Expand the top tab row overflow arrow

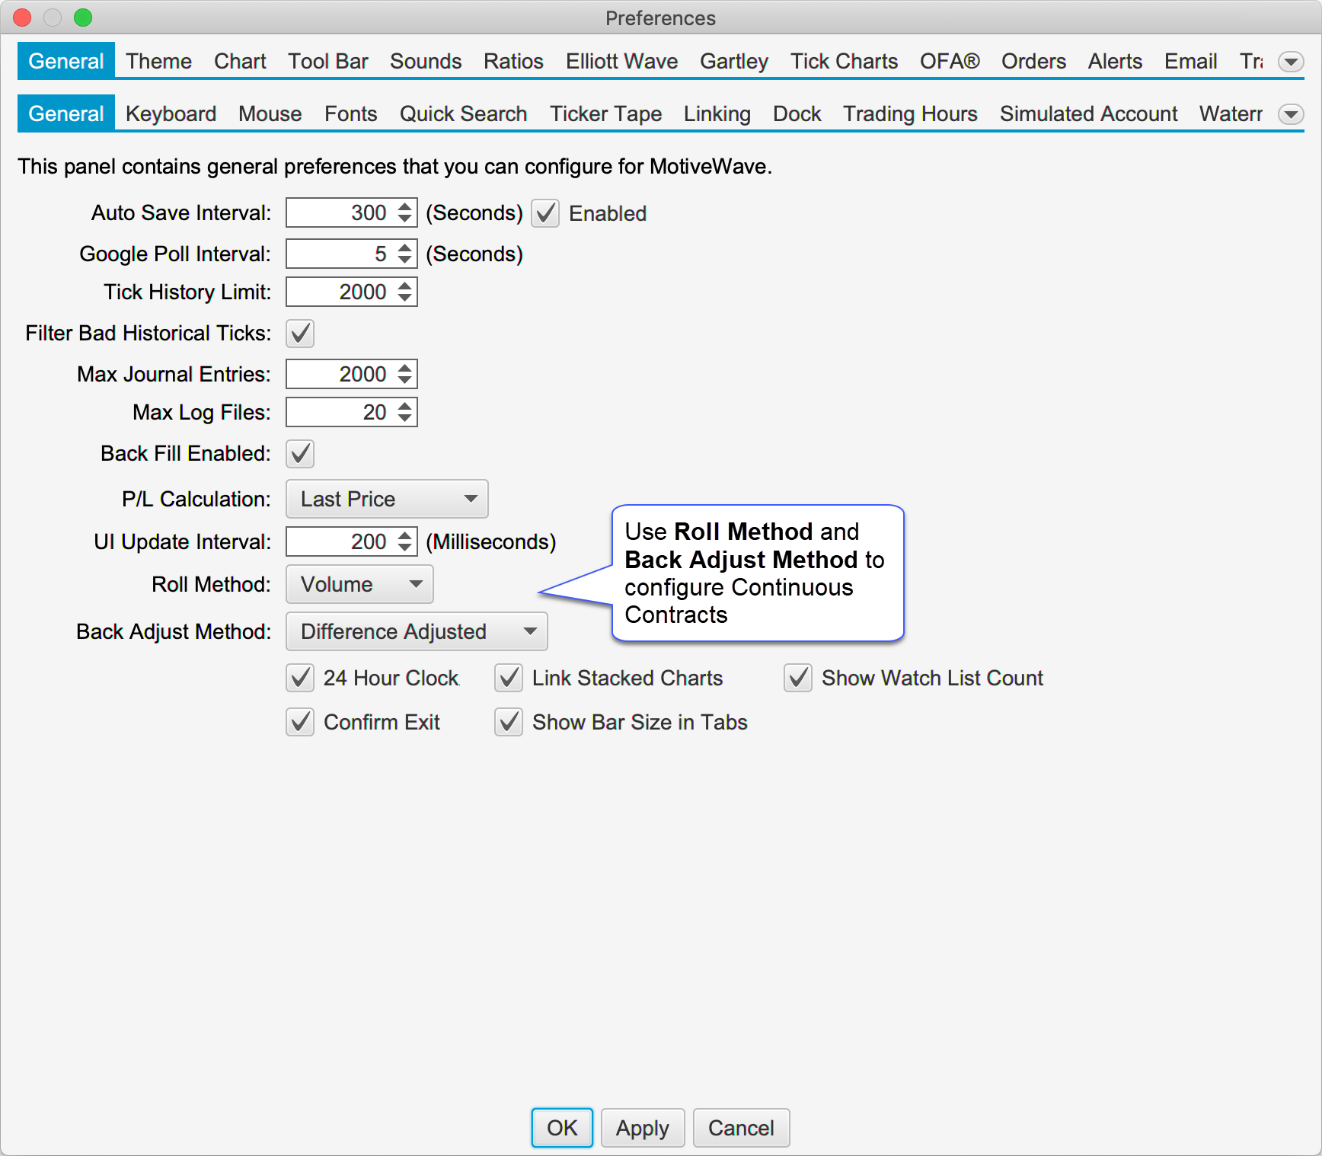tap(1291, 62)
